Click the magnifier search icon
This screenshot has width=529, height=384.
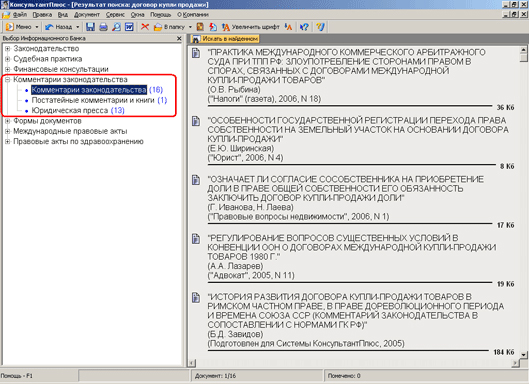click(x=116, y=27)
